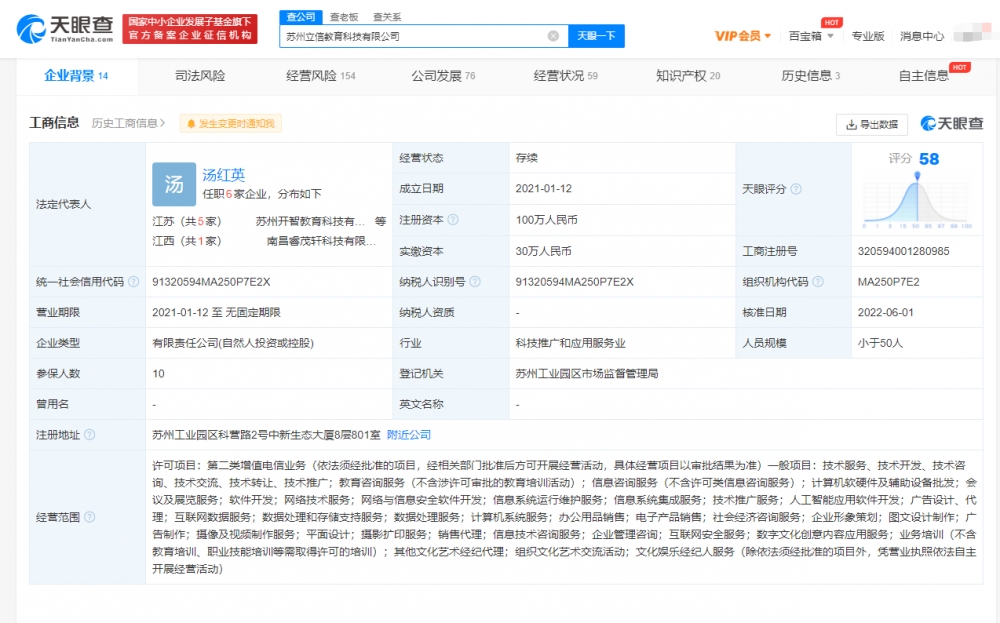Click the 天眼查 brand logo beside export button

click(x=952, y=124)
